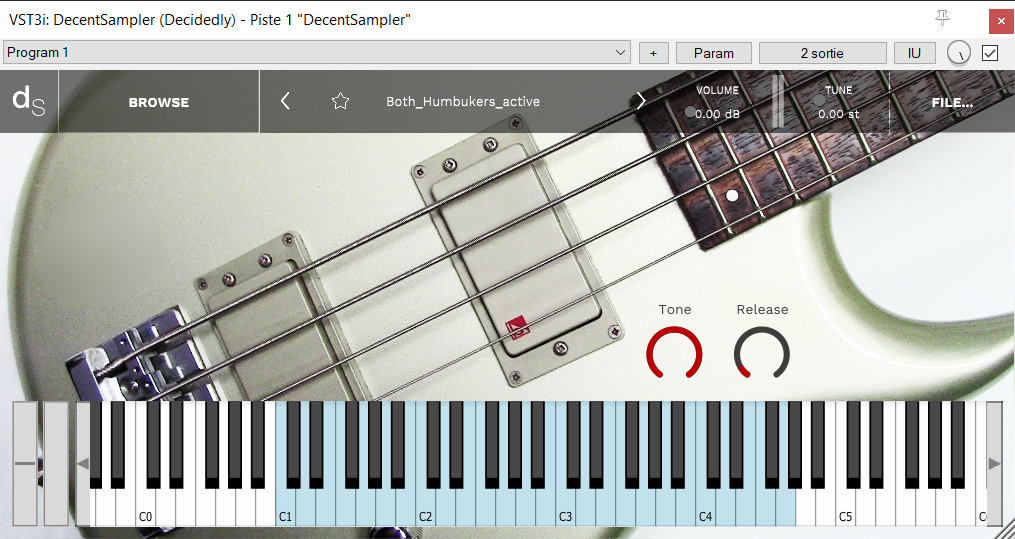
Task: Click the Both_Humbukers_active preset name
Action: [463, 102]
